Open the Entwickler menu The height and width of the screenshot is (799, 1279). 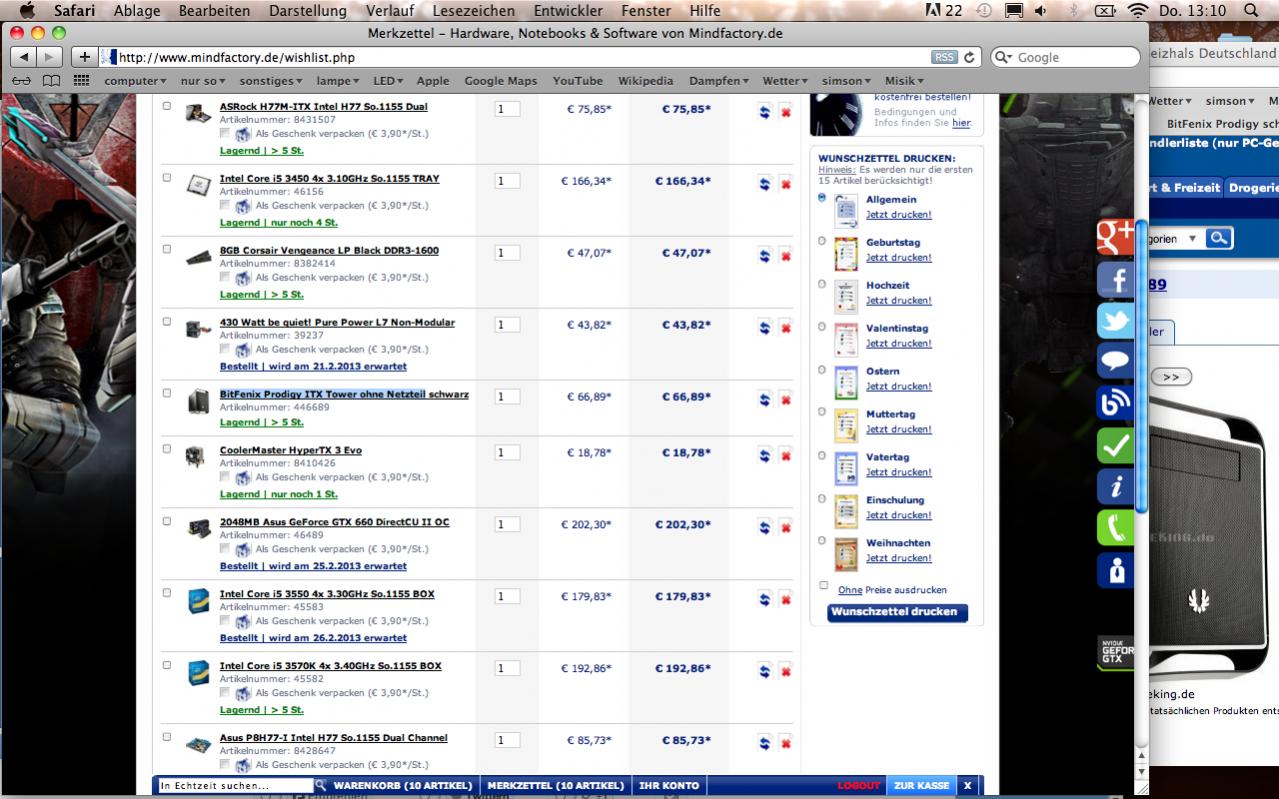click(x=568, y=10)
